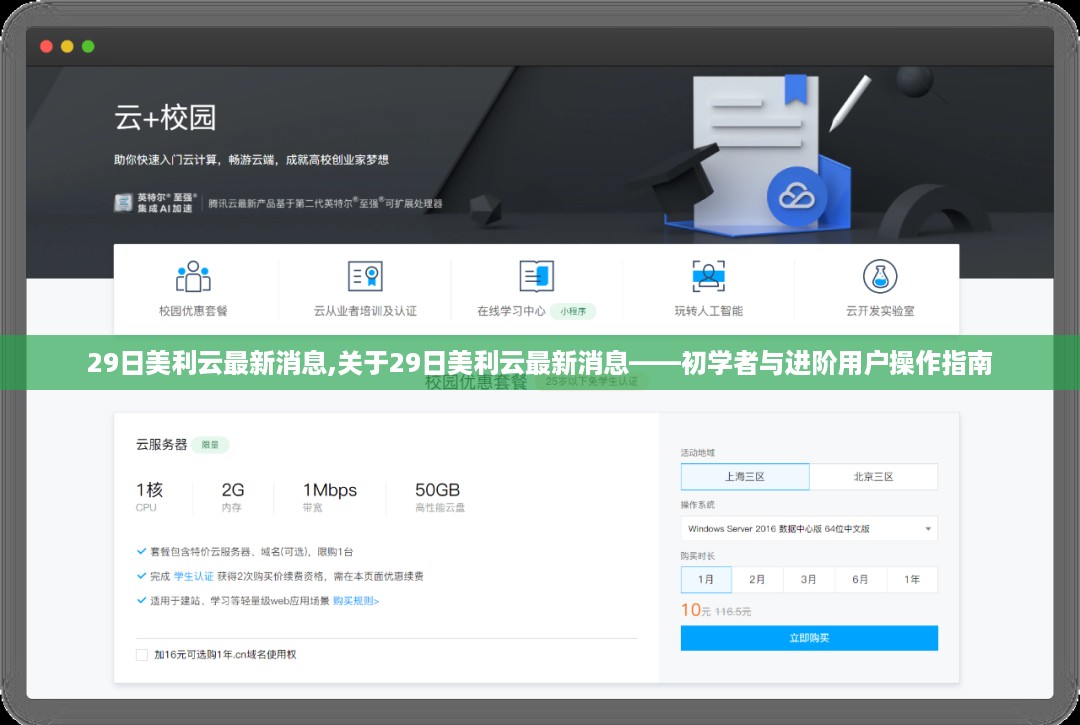Open the 云开发实验室 flask icon
This screenshot has width=1080, height=725.
coord(880,276)
